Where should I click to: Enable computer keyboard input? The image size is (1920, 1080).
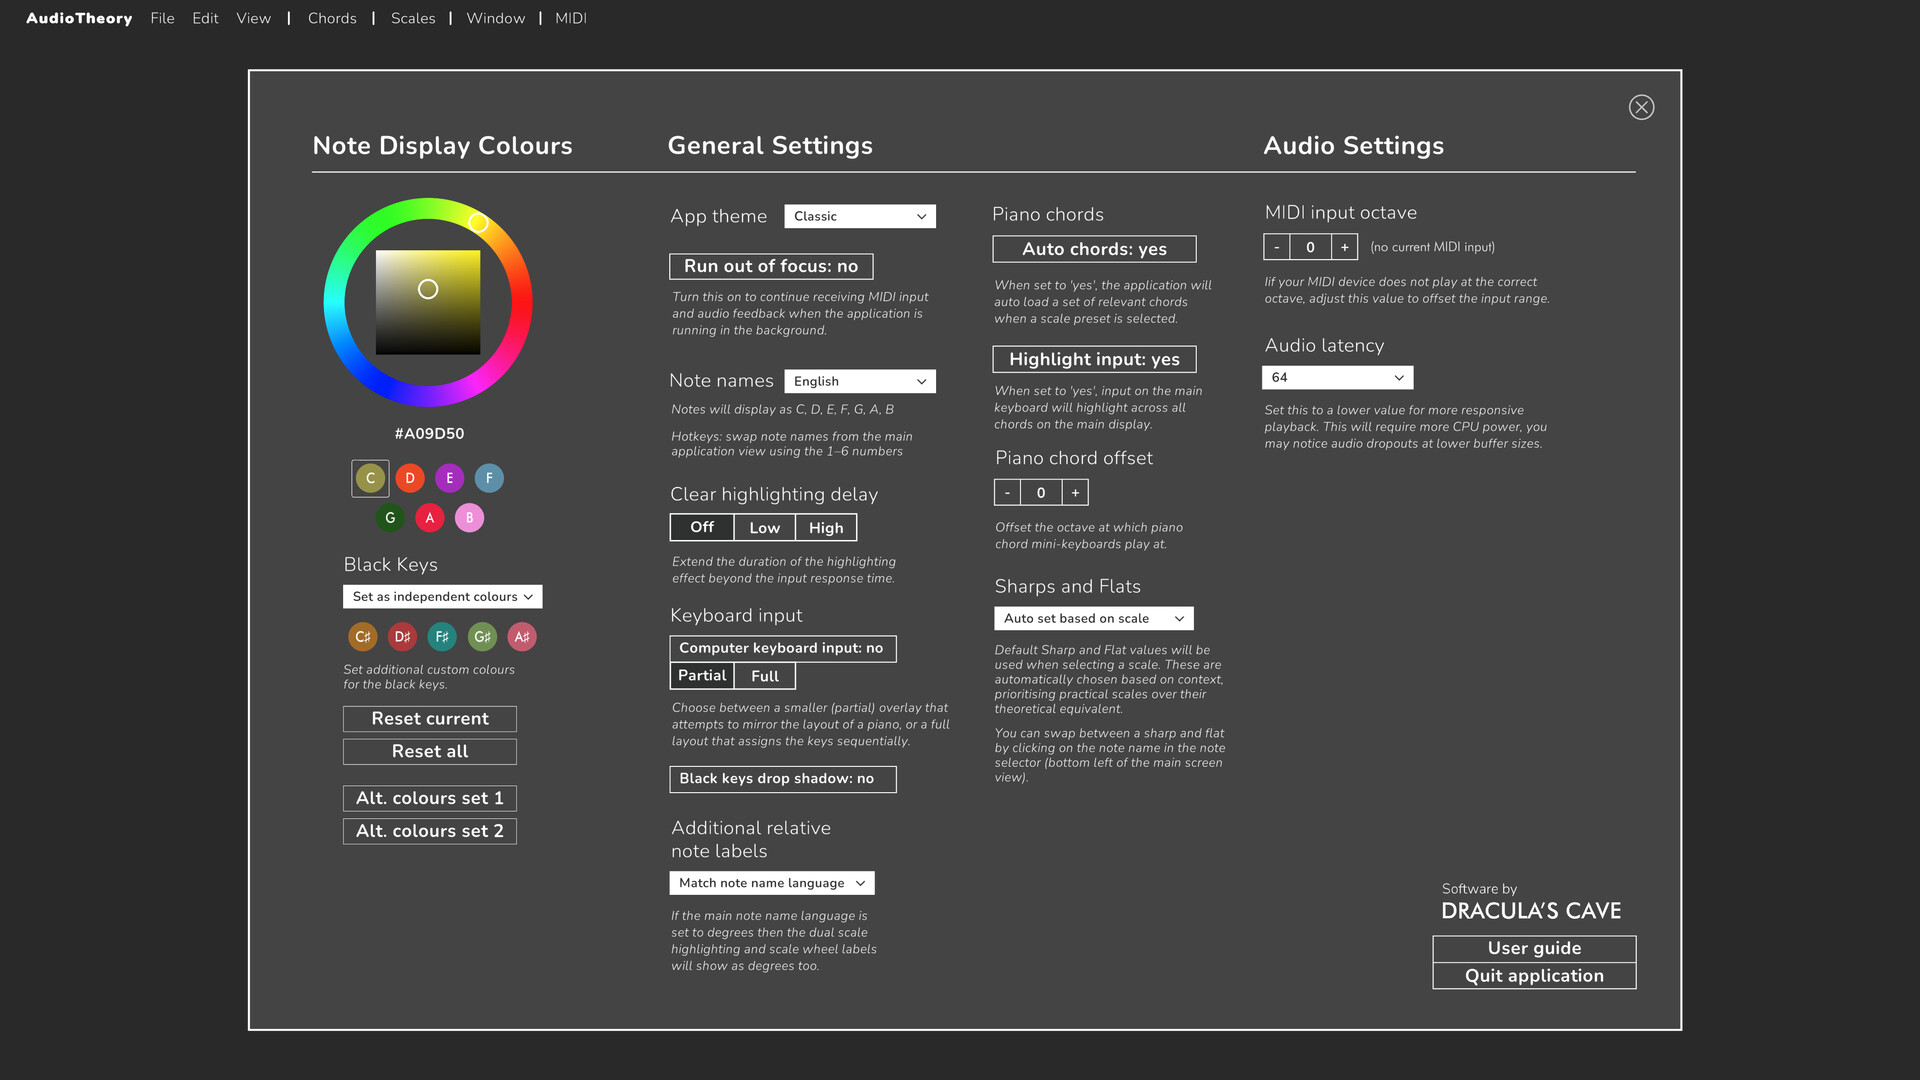783,648
